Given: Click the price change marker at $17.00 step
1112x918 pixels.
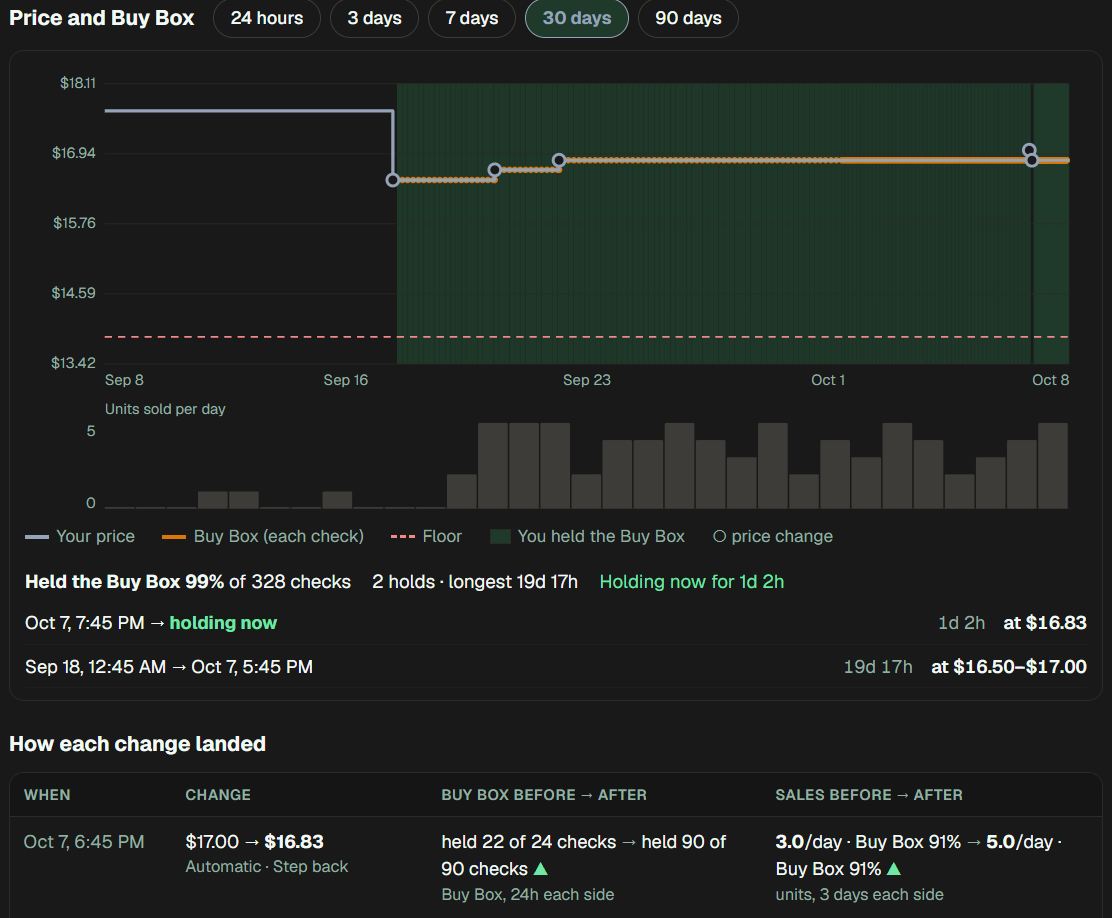Looking at the screenshot, I should [x=559, y=160].
